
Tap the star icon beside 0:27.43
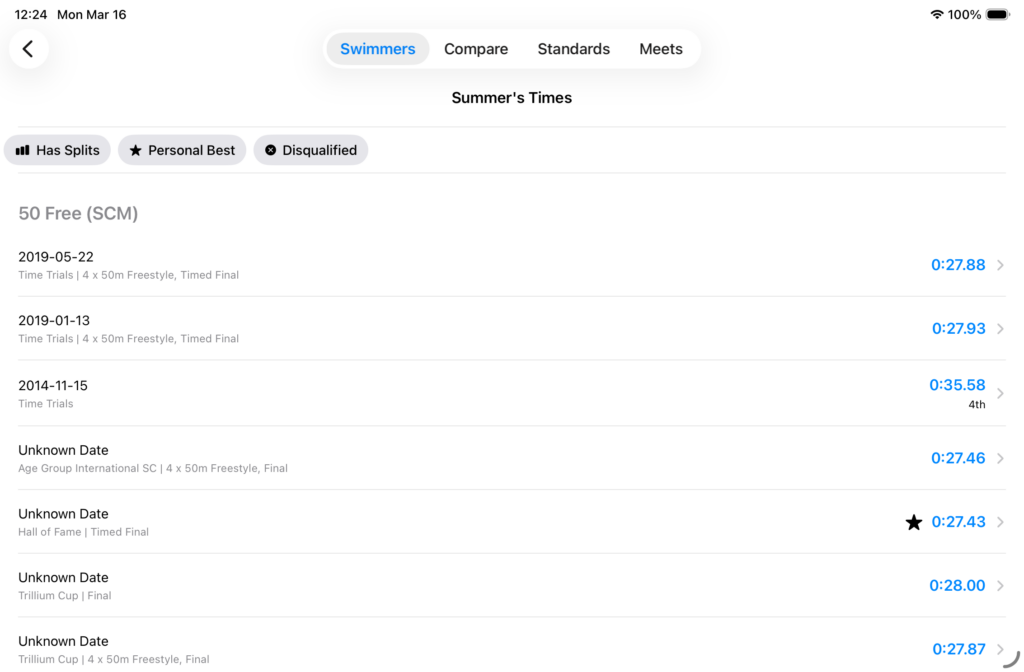(913, 522)
